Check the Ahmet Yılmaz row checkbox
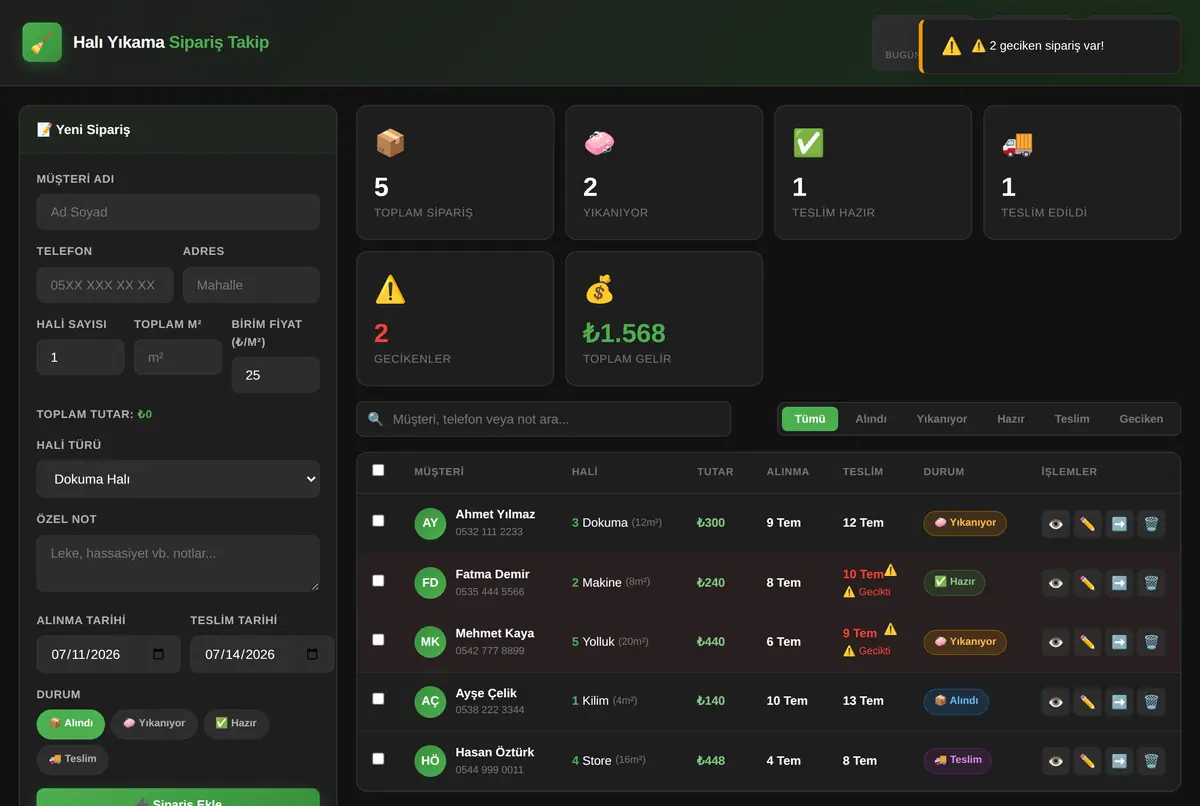1200x806 pixels. [x=378, y=521]
